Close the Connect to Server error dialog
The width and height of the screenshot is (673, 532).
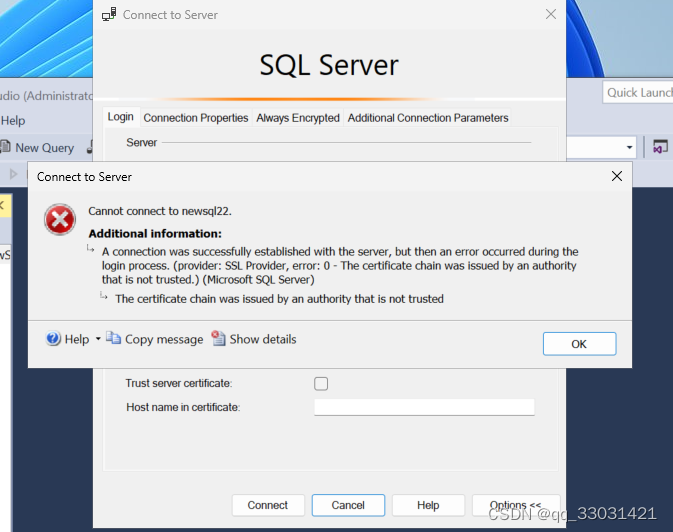click(x=617, y=176)
